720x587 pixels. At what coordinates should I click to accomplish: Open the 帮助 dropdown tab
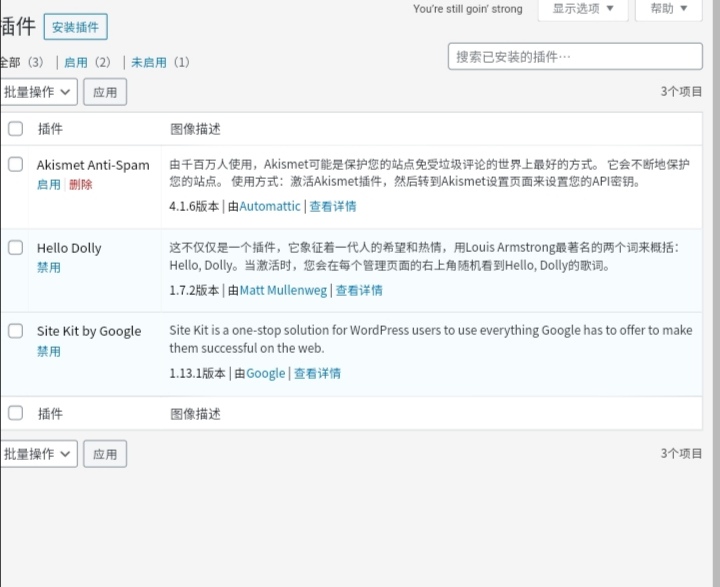668,9
